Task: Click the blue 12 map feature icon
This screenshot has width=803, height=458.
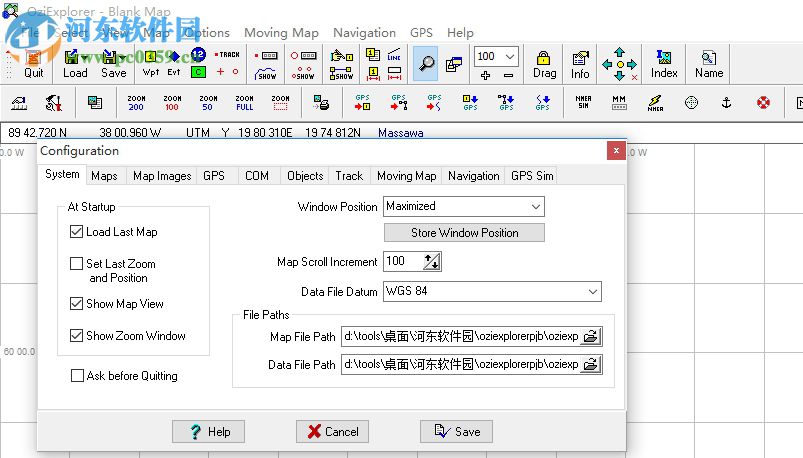Action: (198, 54)
